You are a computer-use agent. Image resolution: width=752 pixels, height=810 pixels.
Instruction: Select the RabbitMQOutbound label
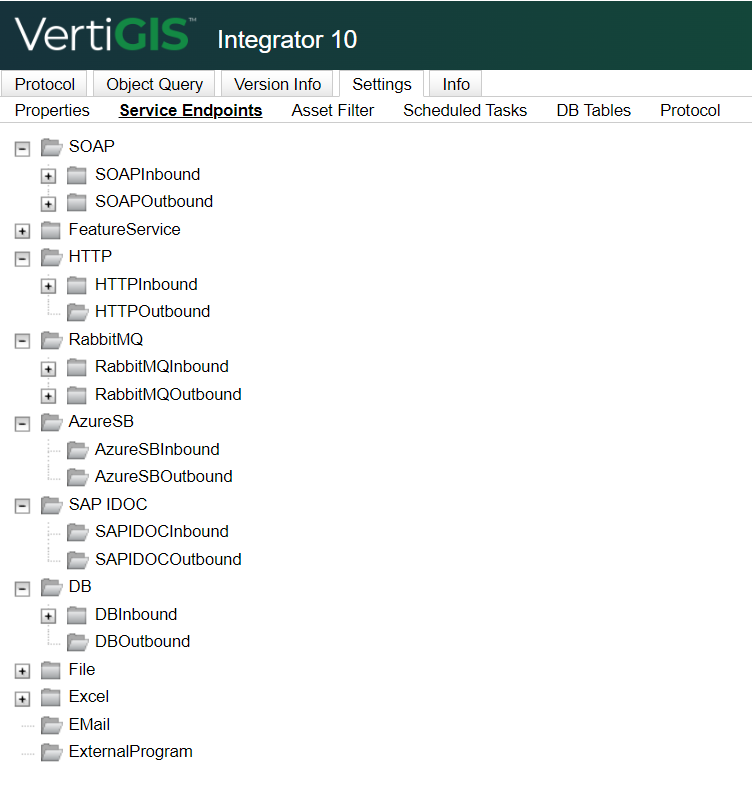(168, 395)
